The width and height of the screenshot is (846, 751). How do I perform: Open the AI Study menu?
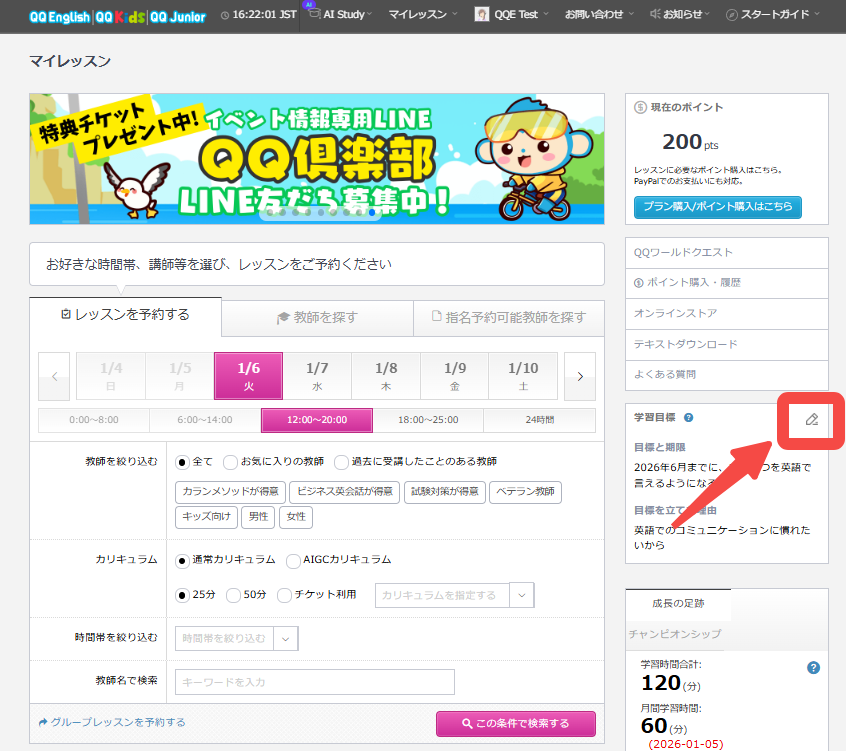tap(335, 15)
